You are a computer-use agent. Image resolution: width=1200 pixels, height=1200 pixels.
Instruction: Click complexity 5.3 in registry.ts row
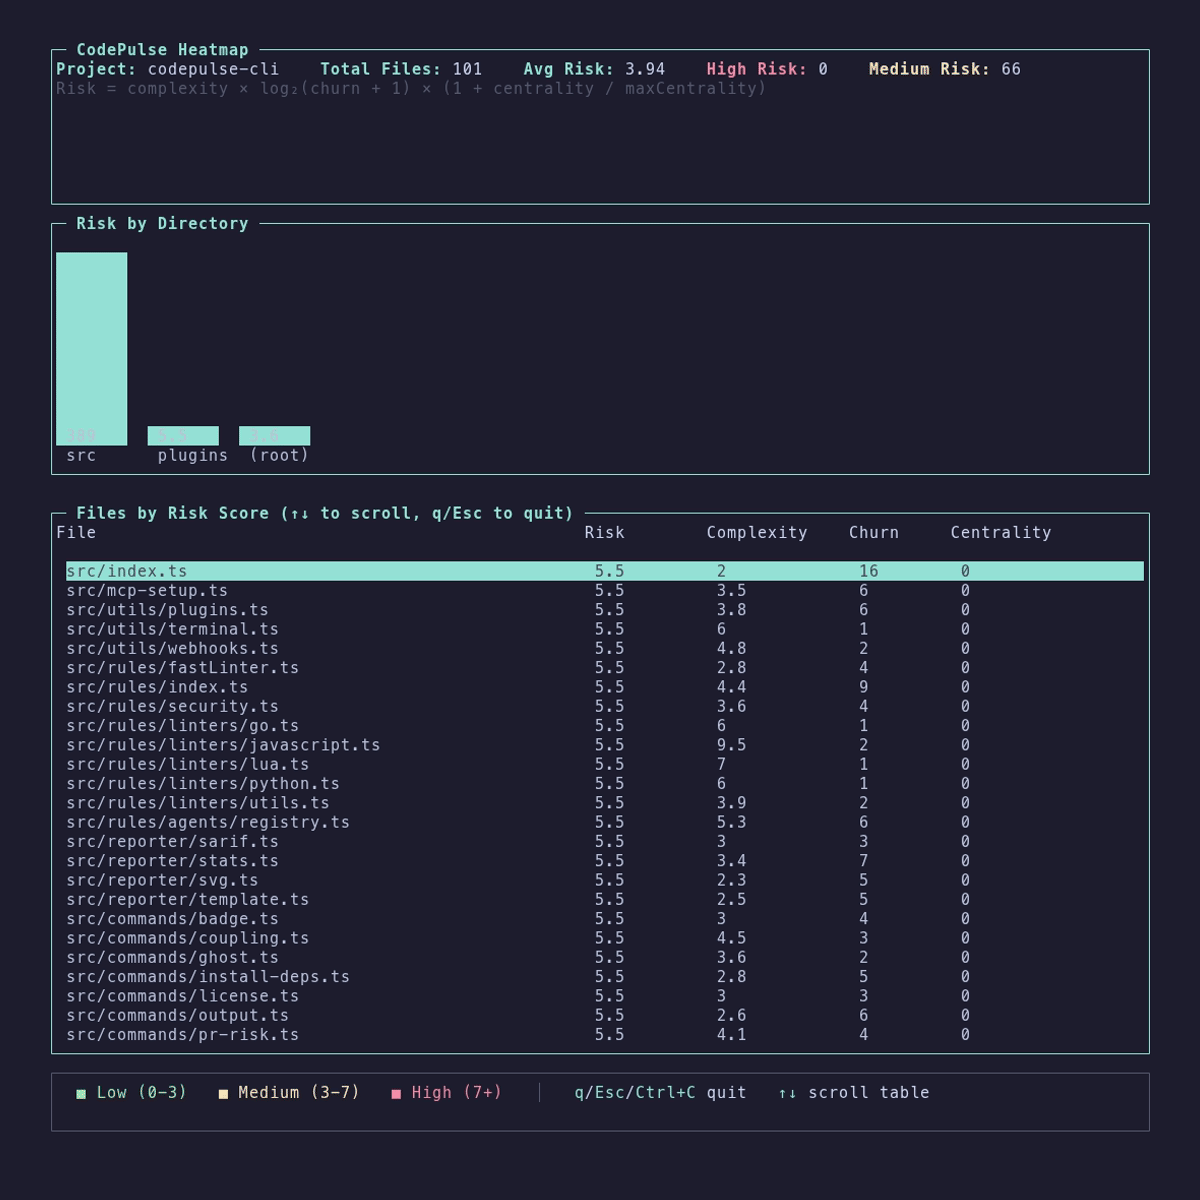(731, 822)
